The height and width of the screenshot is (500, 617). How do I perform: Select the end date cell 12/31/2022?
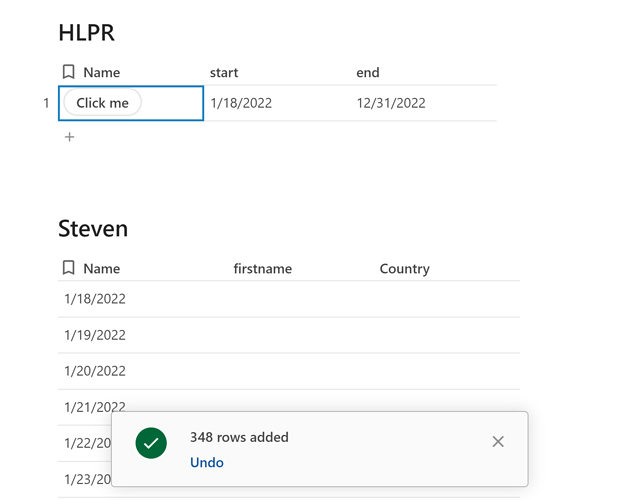(x=423, y=103)
